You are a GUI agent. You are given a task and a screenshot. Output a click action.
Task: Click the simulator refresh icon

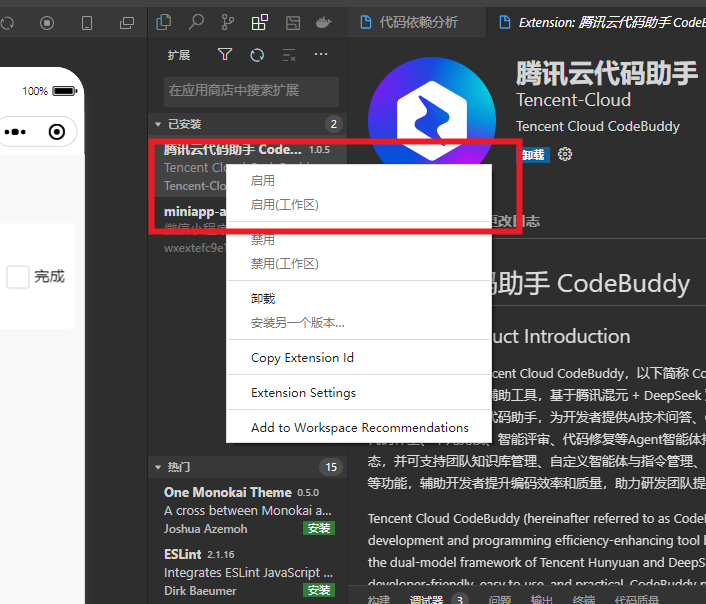tap(7, 23)
